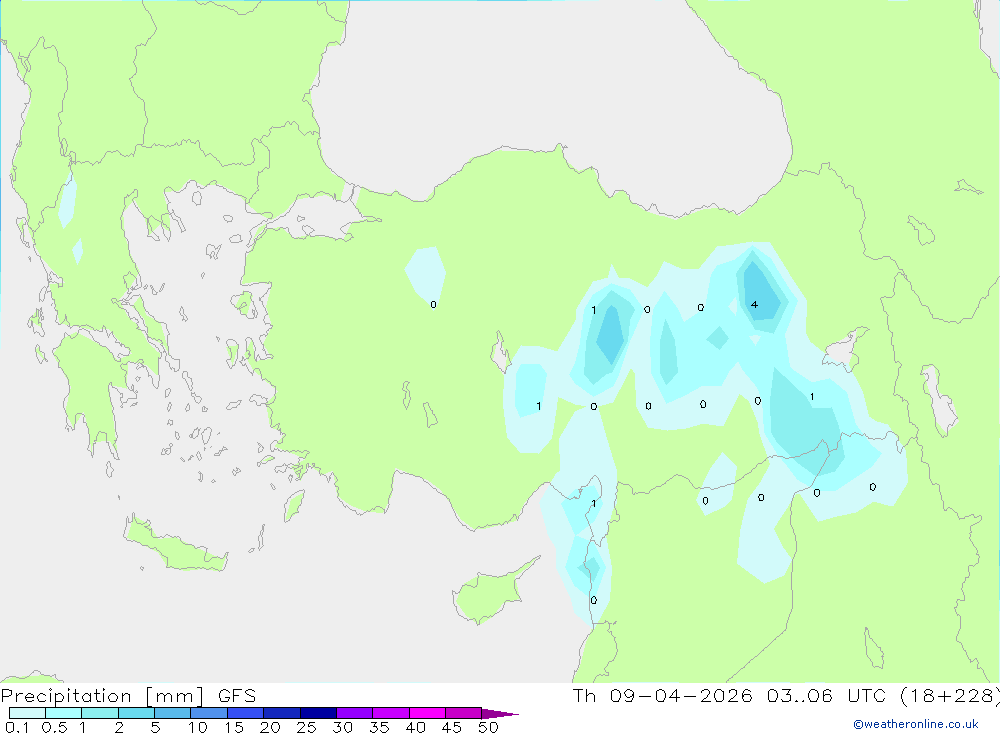Click the 5–10 mm legend color swatch
1000x733 pixels.
(x=173, y=713)
